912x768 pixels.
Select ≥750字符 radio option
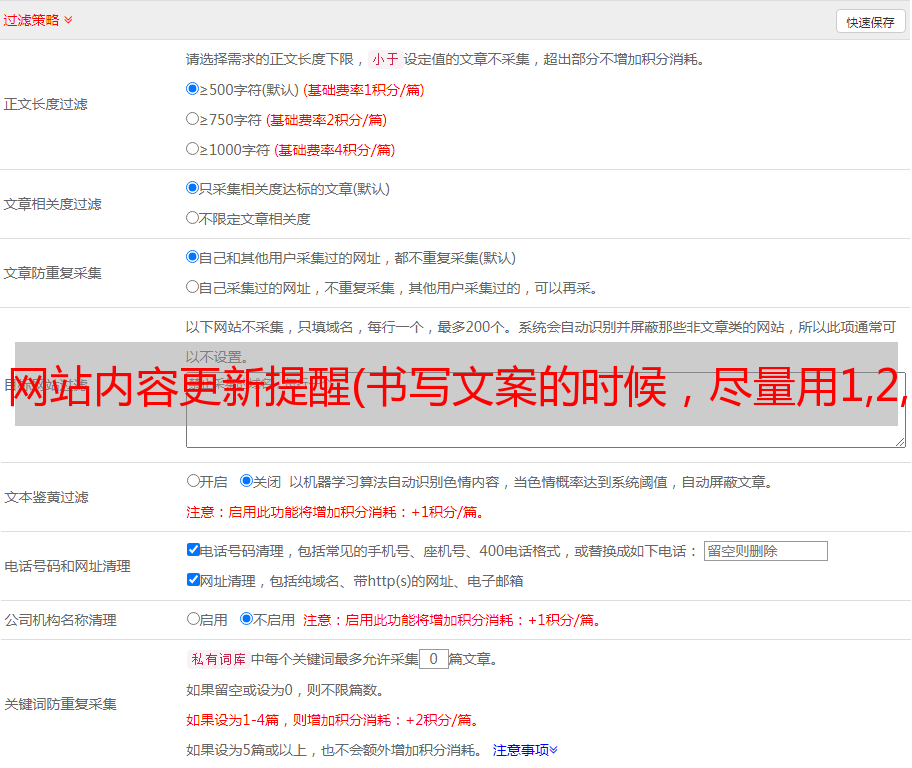click(193, 119)
